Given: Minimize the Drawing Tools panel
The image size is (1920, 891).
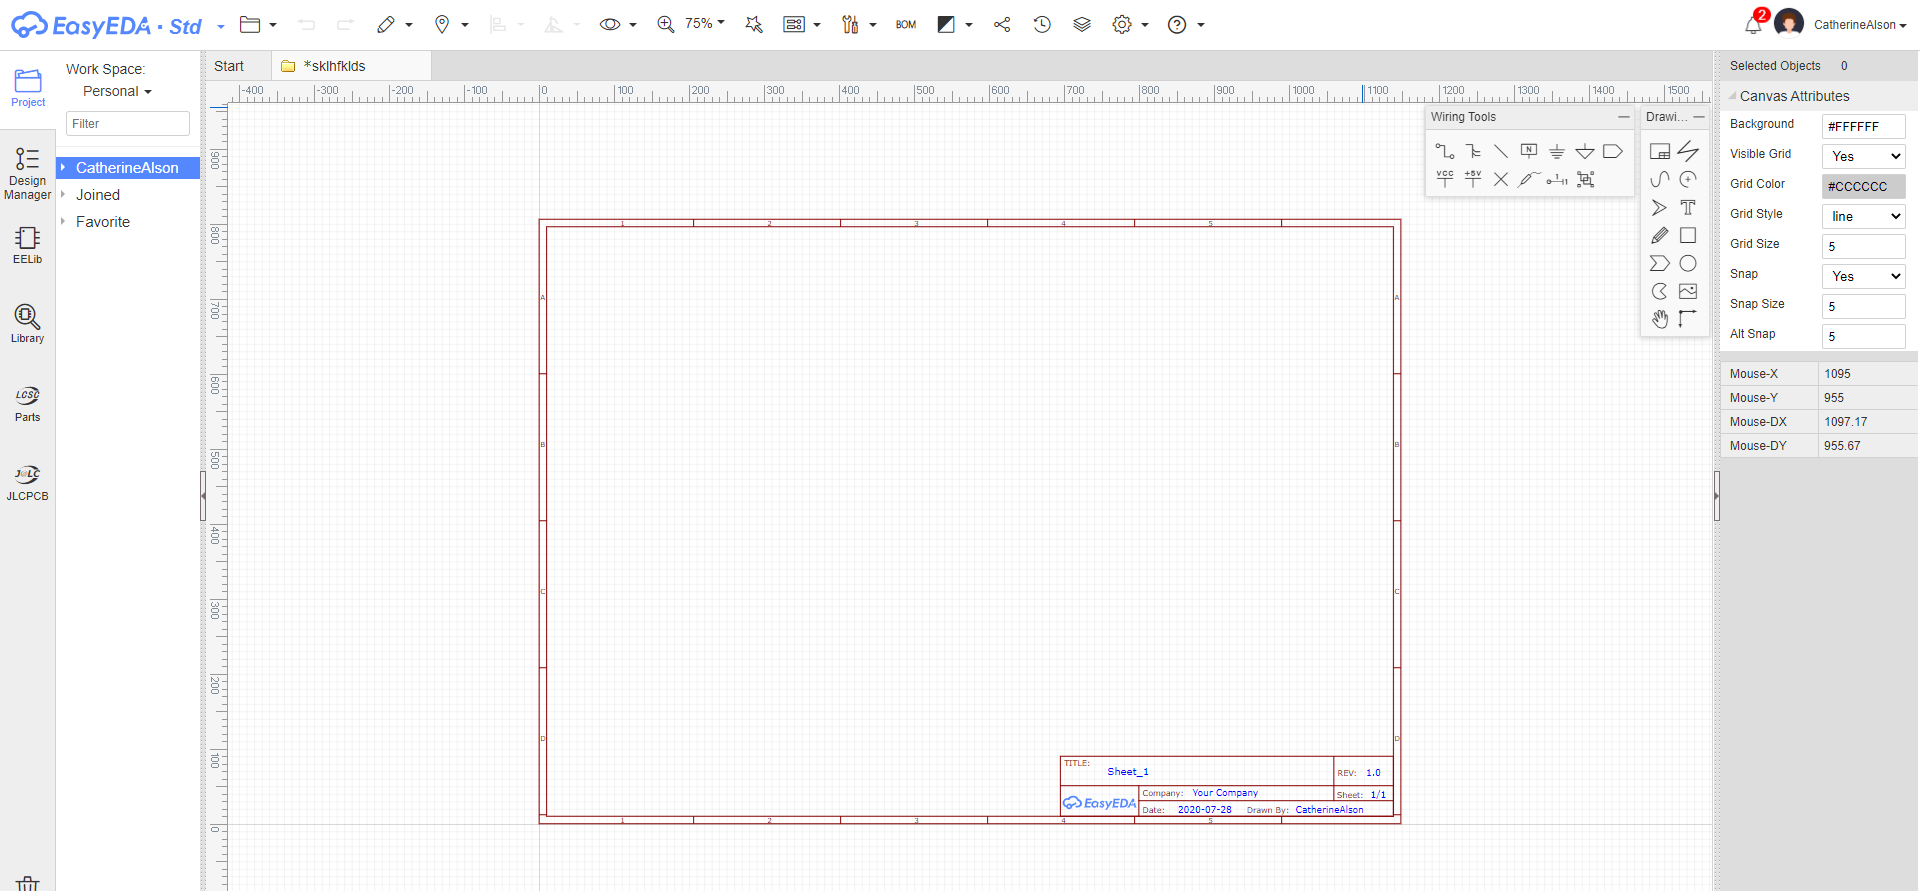Looking at the screenshot, I should click(x=1699, y=117).
